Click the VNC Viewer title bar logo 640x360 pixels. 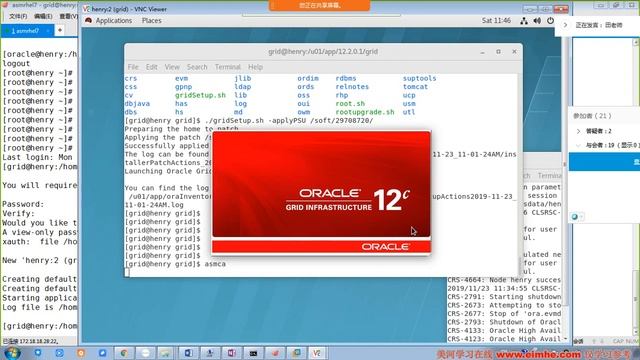click(87, 9)
